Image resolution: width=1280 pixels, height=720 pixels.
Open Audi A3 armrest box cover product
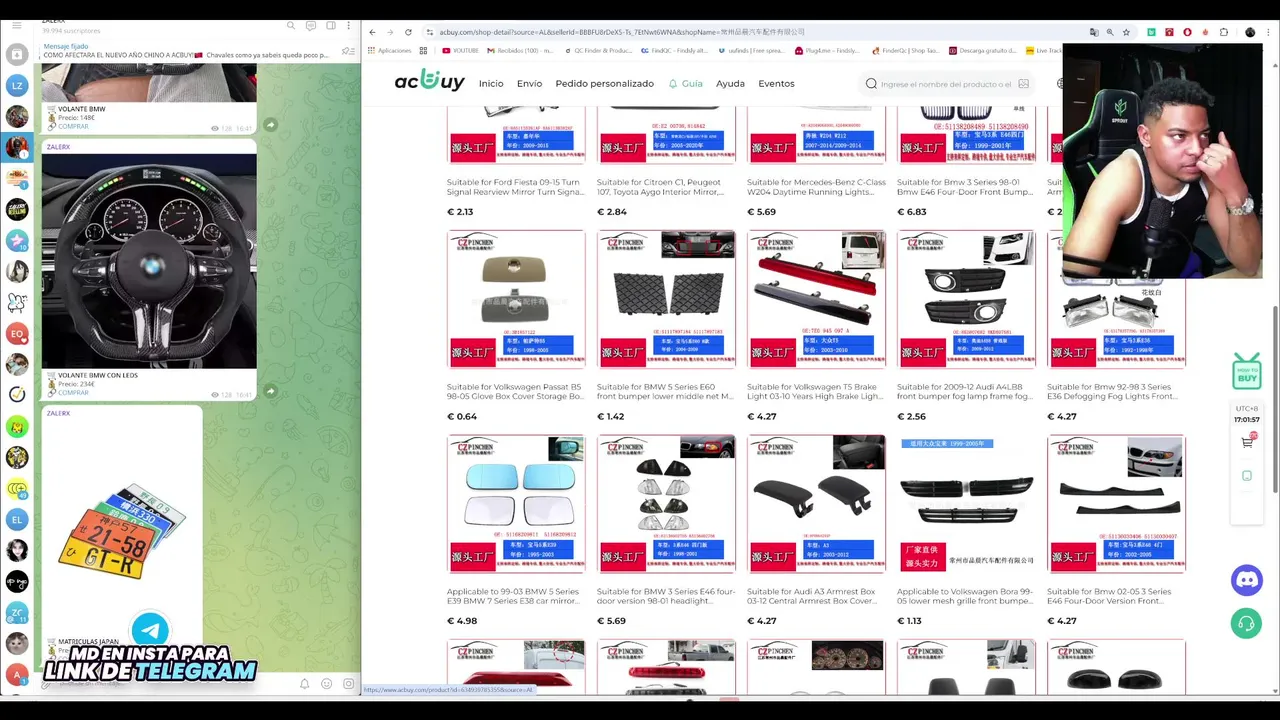coord(816,503)
